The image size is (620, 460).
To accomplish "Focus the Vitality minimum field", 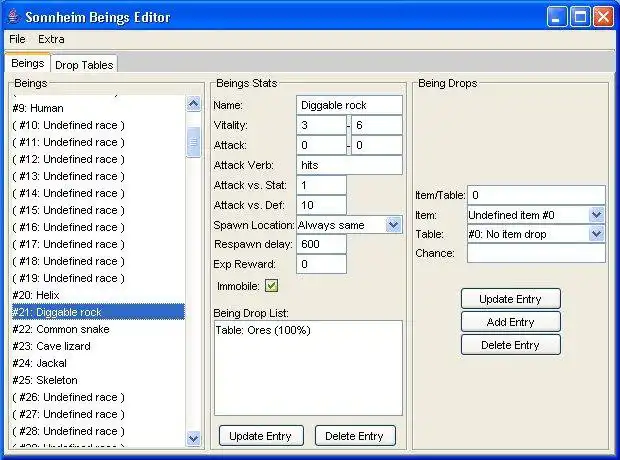I will click(x=321, y=125).
